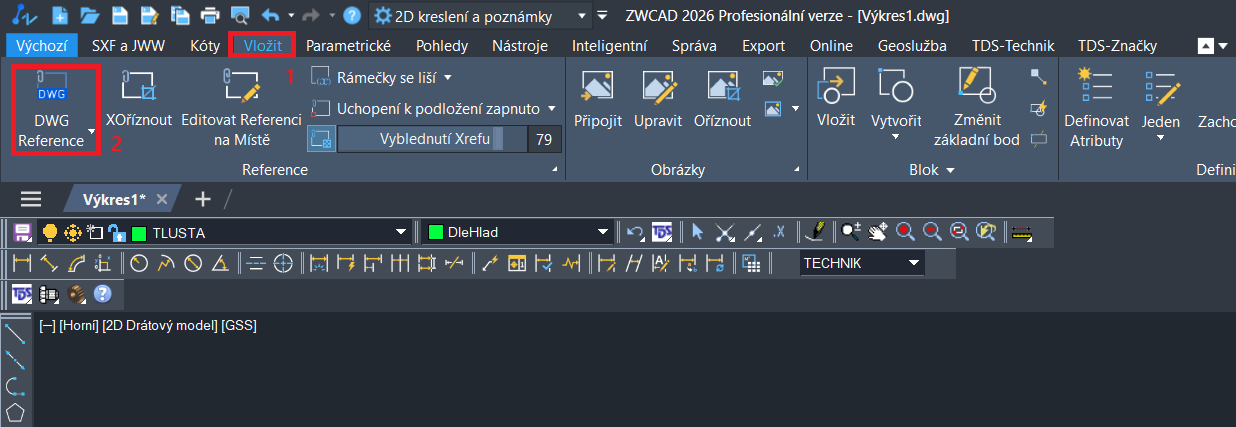Image resolution: width=1236 pixels, height=427 pixels.
Task: Click the gear wheel icon in TDS toolbar
Action: [78, 294]
